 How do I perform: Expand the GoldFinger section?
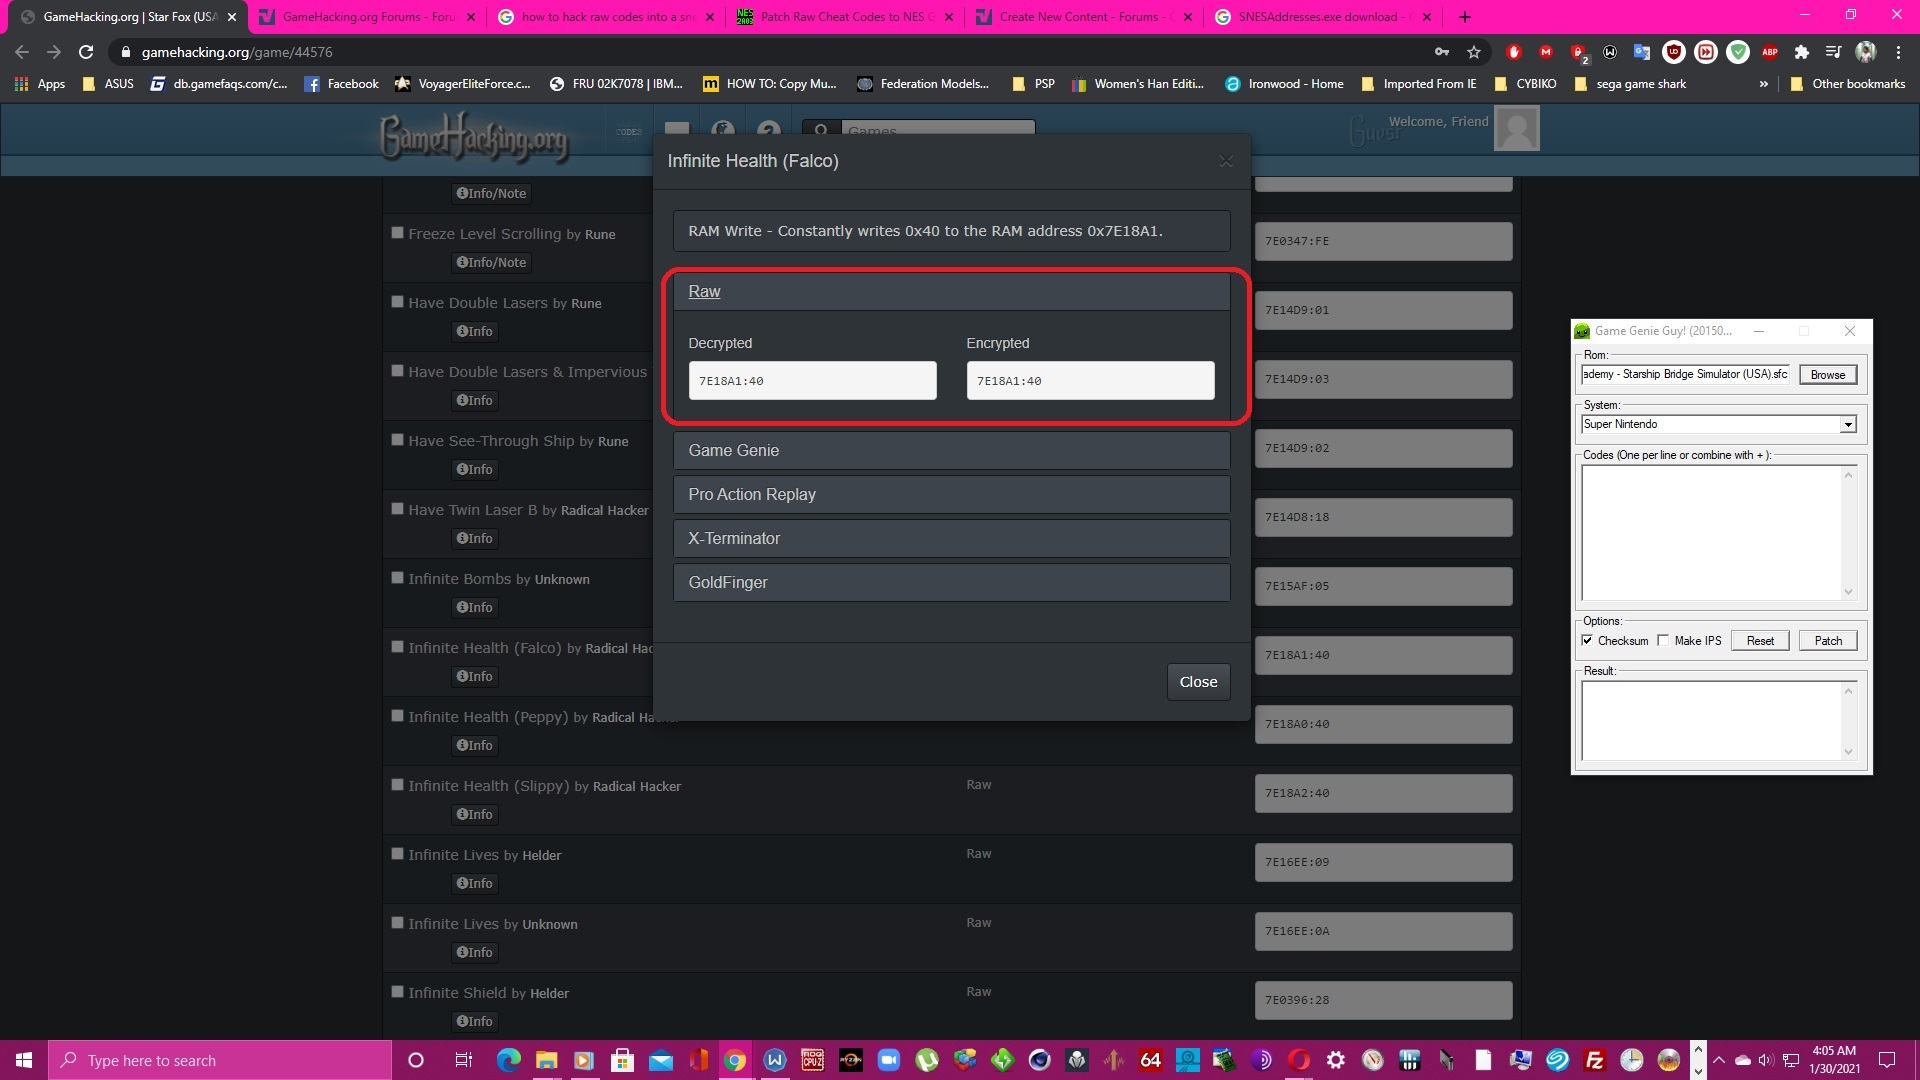point(951,582)
